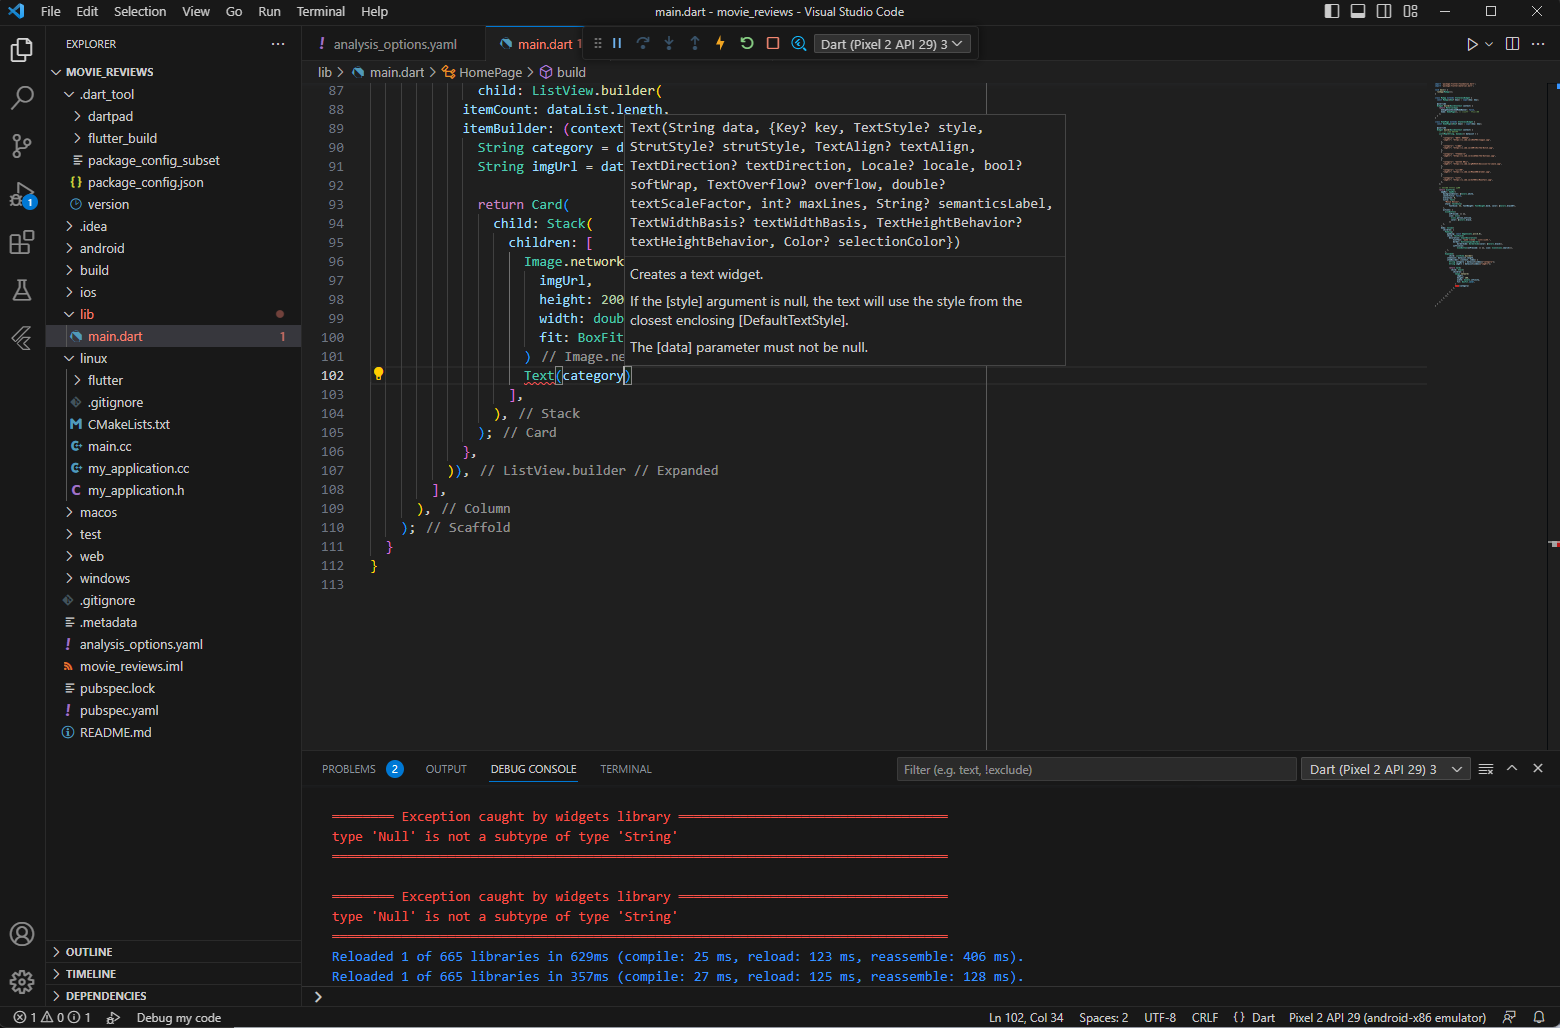Toggle the primary sidebar layout button
Screen dimensions: 1560x1028
[x=1332, y=11]
